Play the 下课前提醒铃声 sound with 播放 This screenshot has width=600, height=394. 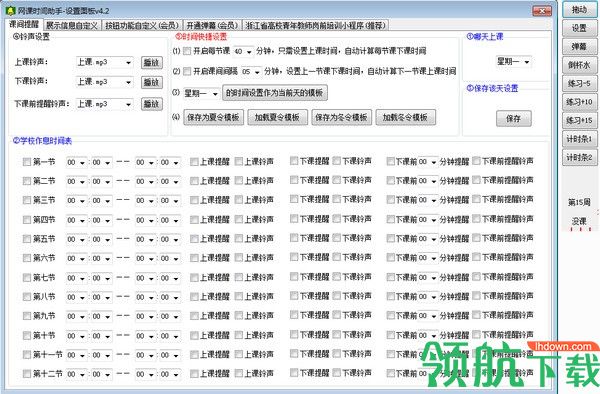152,104
